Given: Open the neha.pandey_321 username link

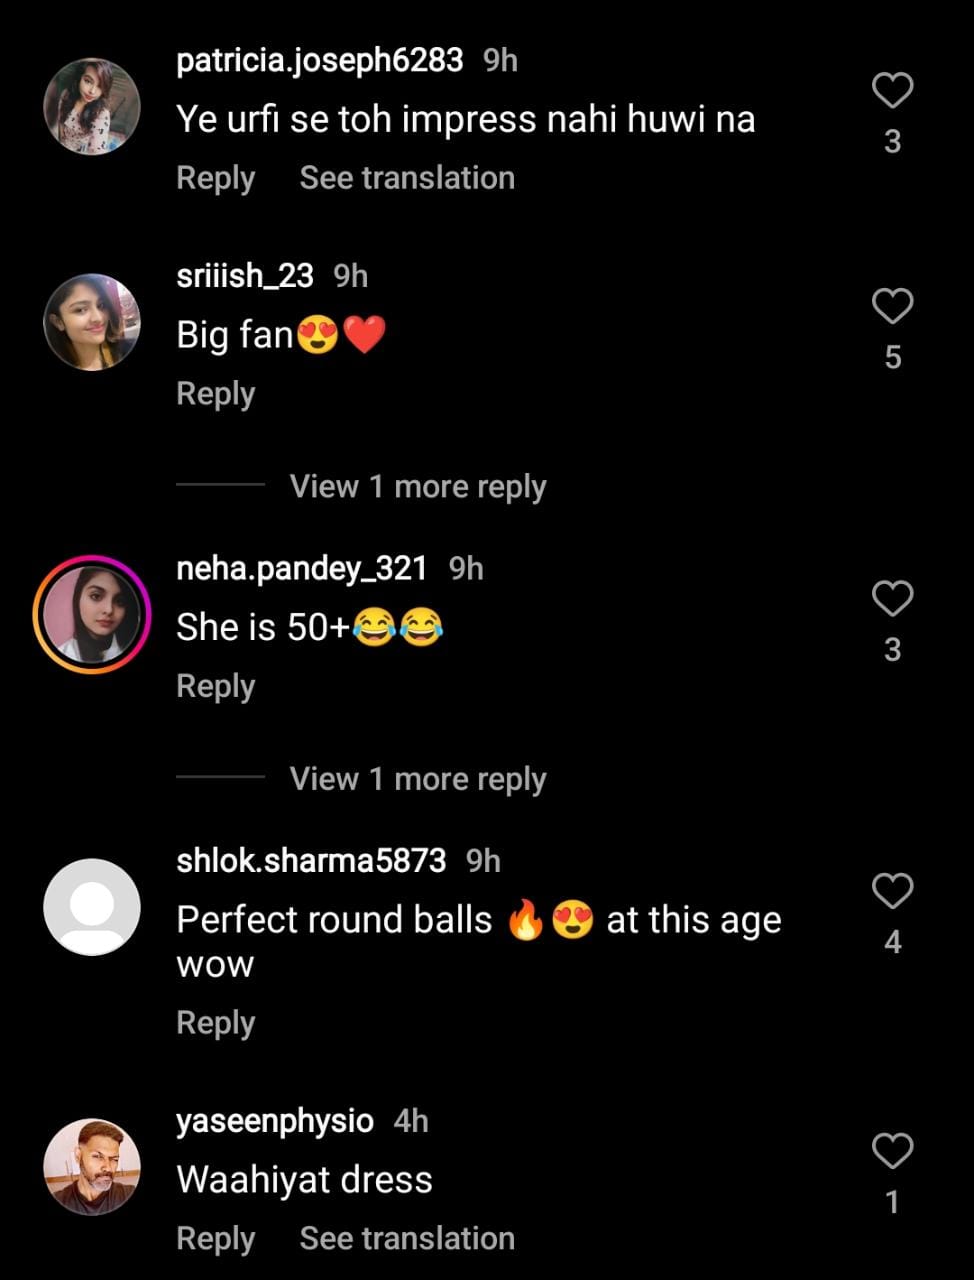Looking at the screenshot, I should coord(301,569).
